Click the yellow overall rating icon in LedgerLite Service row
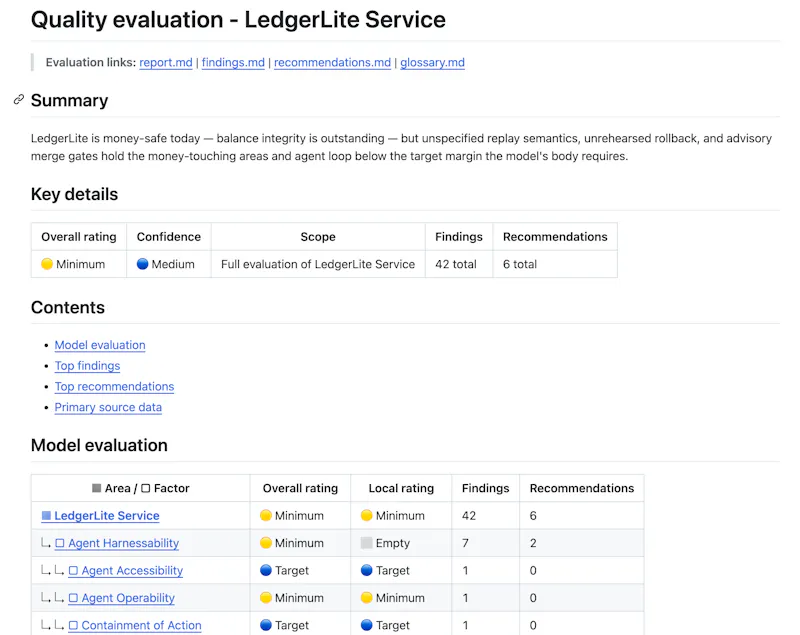 (265, 515)
